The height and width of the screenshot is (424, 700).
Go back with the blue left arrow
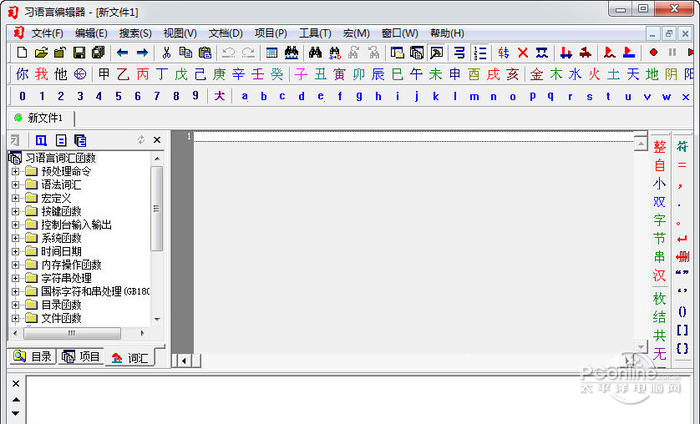[122, 53]
